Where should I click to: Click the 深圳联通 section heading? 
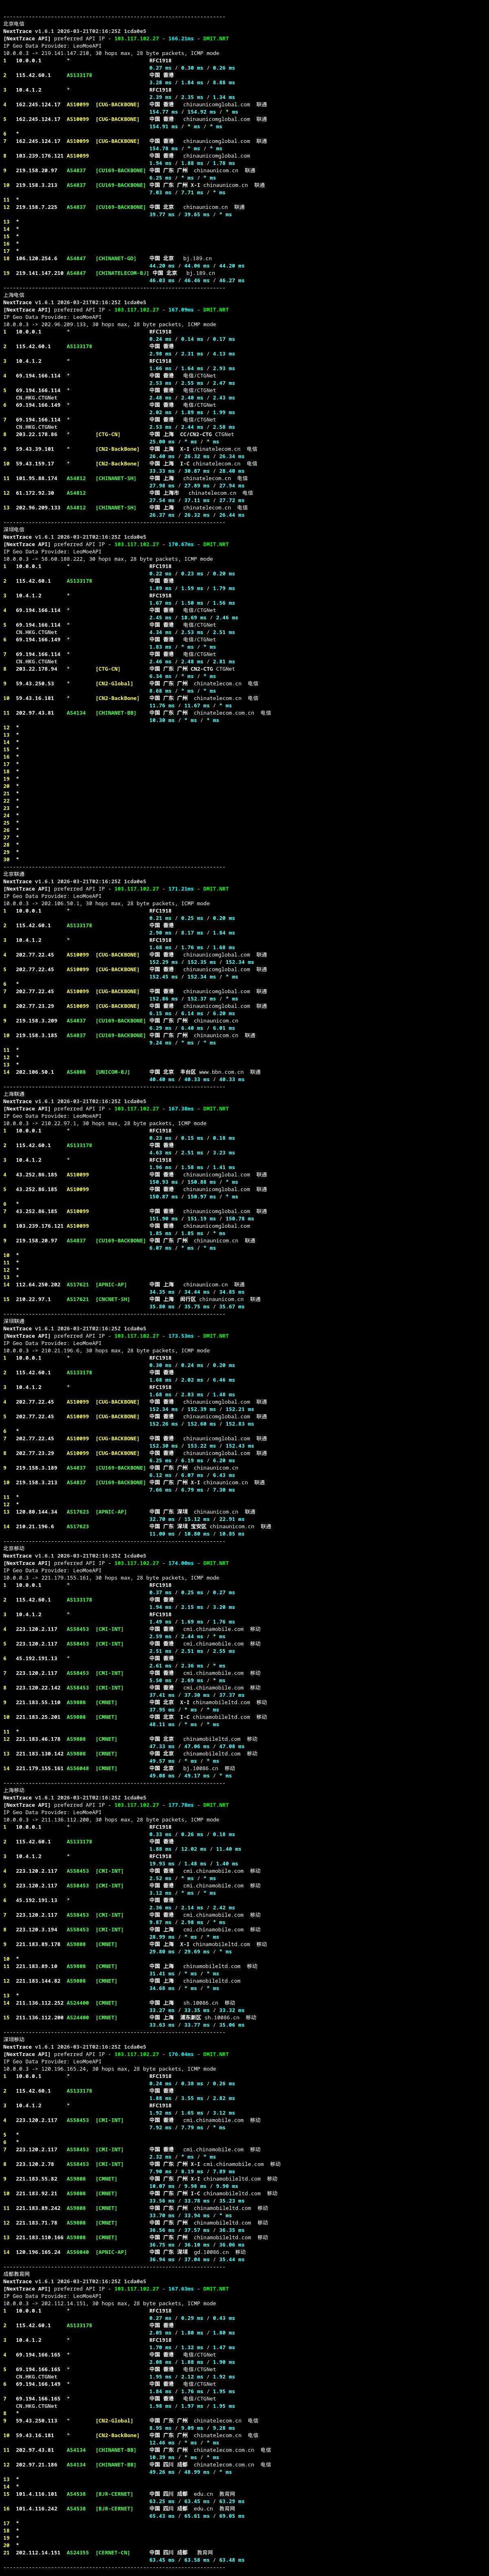click(x=14, y=1321)
